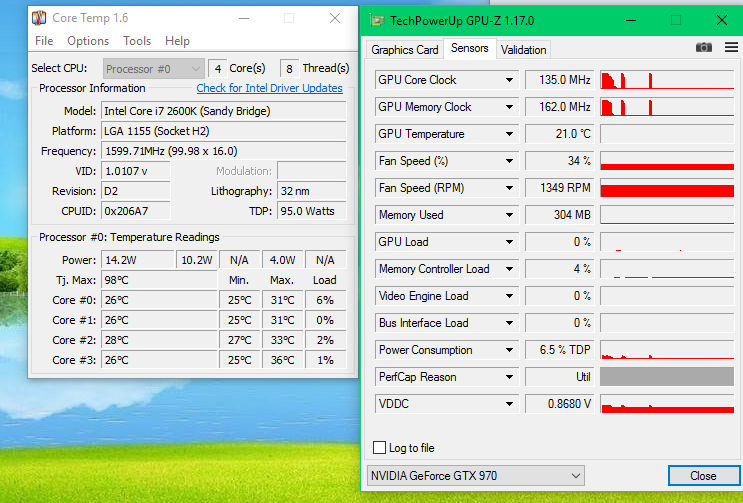743x503 pixels.
Task: Open the Tools menu in Core Temp
Action: point(137,41)
